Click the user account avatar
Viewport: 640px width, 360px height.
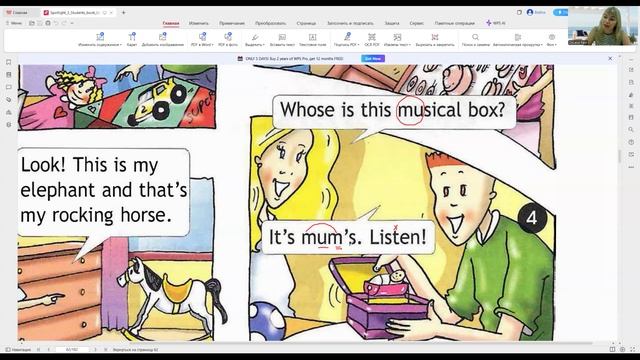pos(530,12)
